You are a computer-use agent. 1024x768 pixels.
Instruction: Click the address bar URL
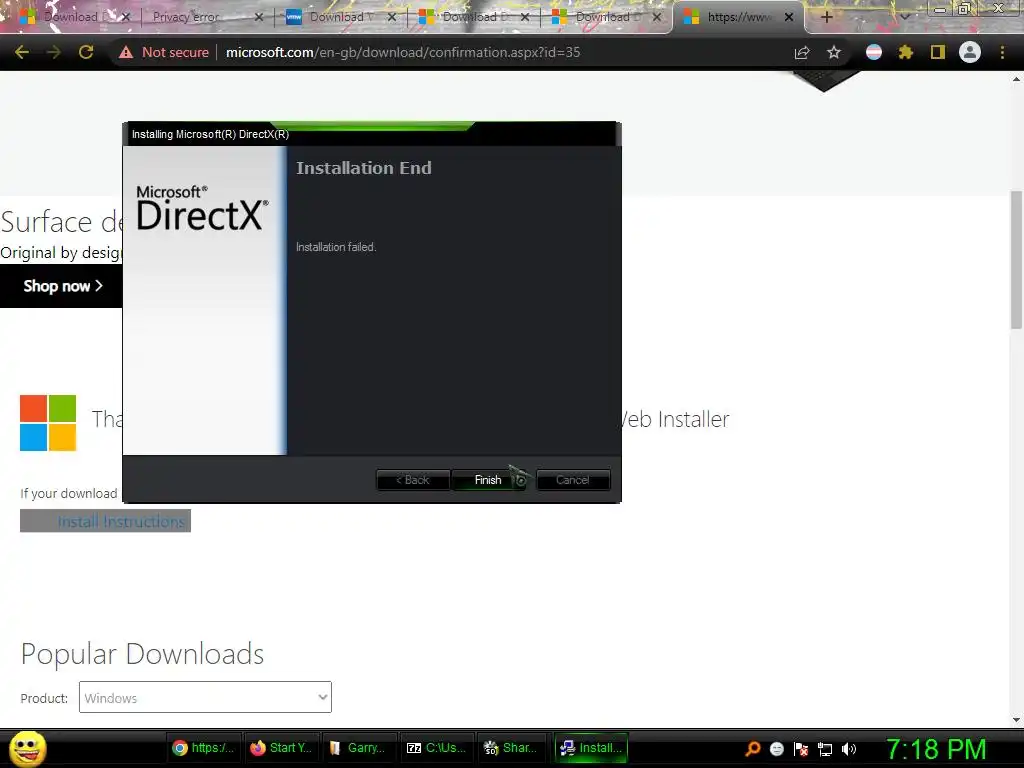(x=403, y=52)
